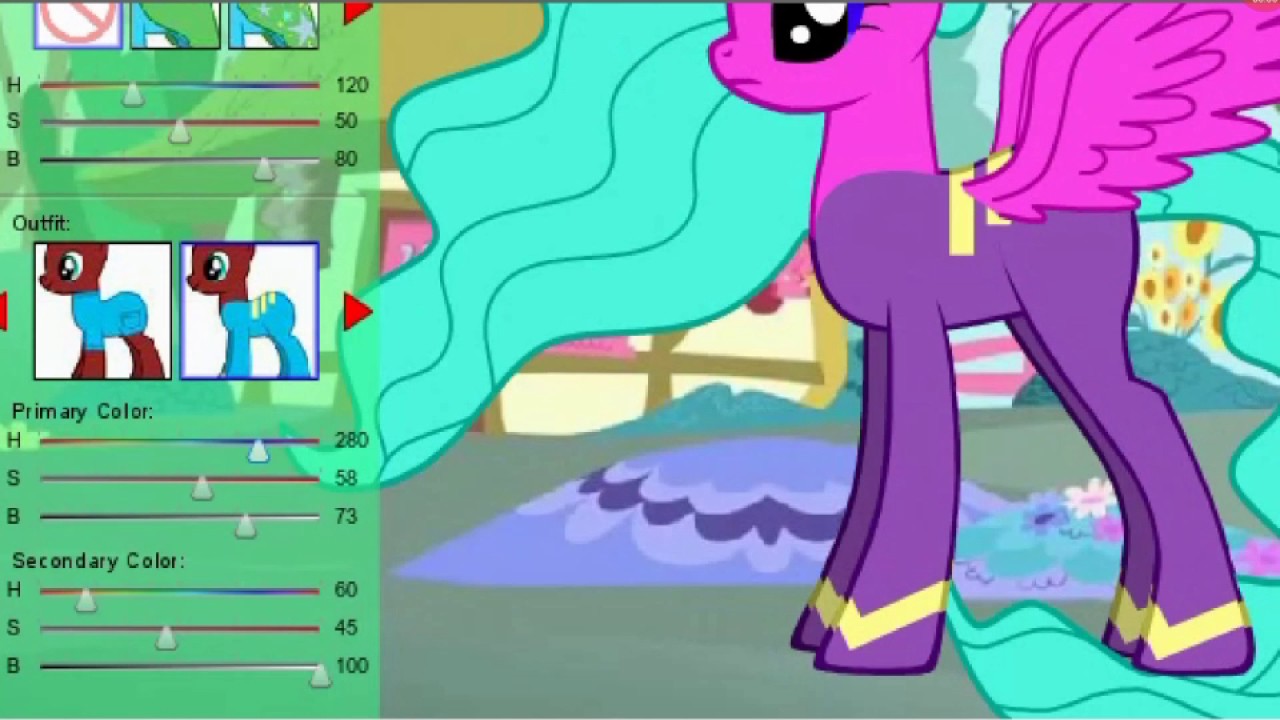This screenshot has height=720, width=1280.
Task: Adjust Primary Color S slider at 58
Action: point(202,488)
